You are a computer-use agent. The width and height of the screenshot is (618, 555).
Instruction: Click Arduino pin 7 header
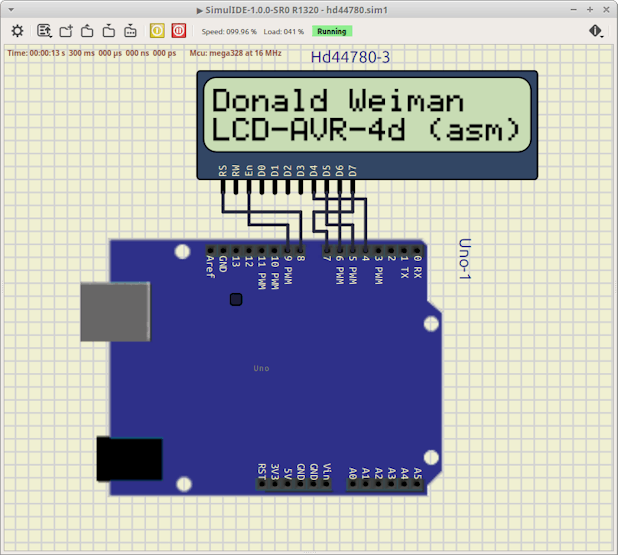pos(327,250)
